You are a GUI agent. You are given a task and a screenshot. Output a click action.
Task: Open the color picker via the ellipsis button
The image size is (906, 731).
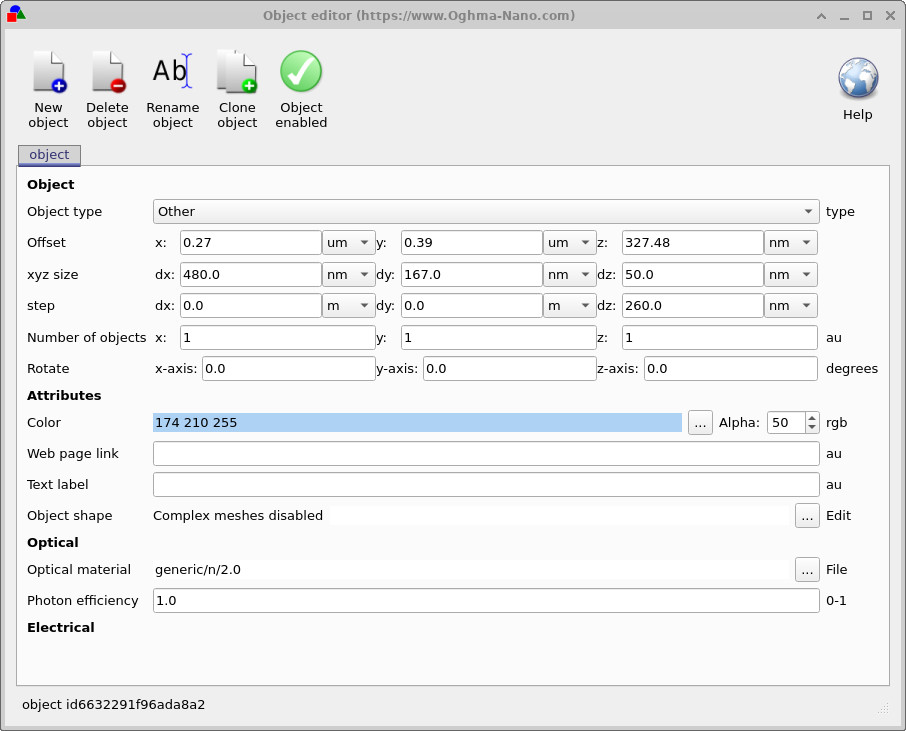click(699, 422)
